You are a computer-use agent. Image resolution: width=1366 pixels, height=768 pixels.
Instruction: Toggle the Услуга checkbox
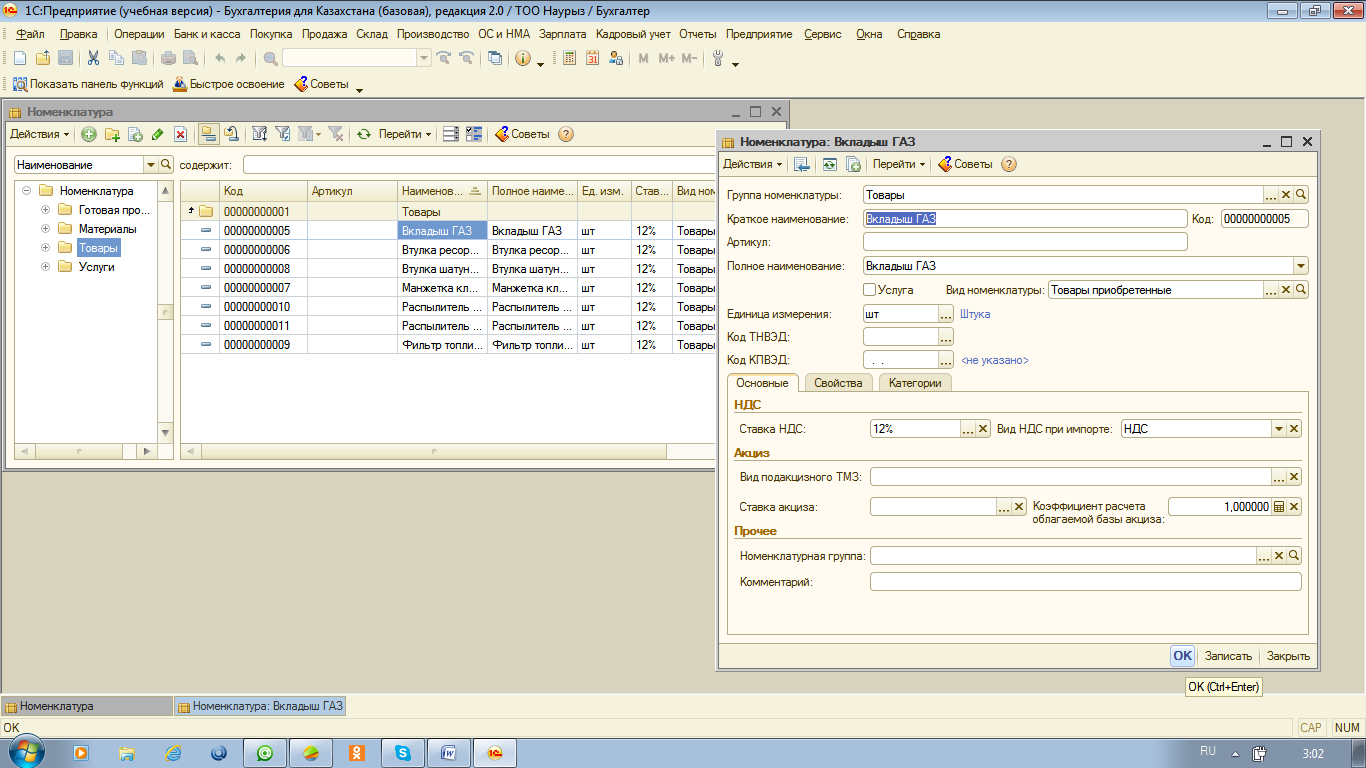tap(870, 290)
